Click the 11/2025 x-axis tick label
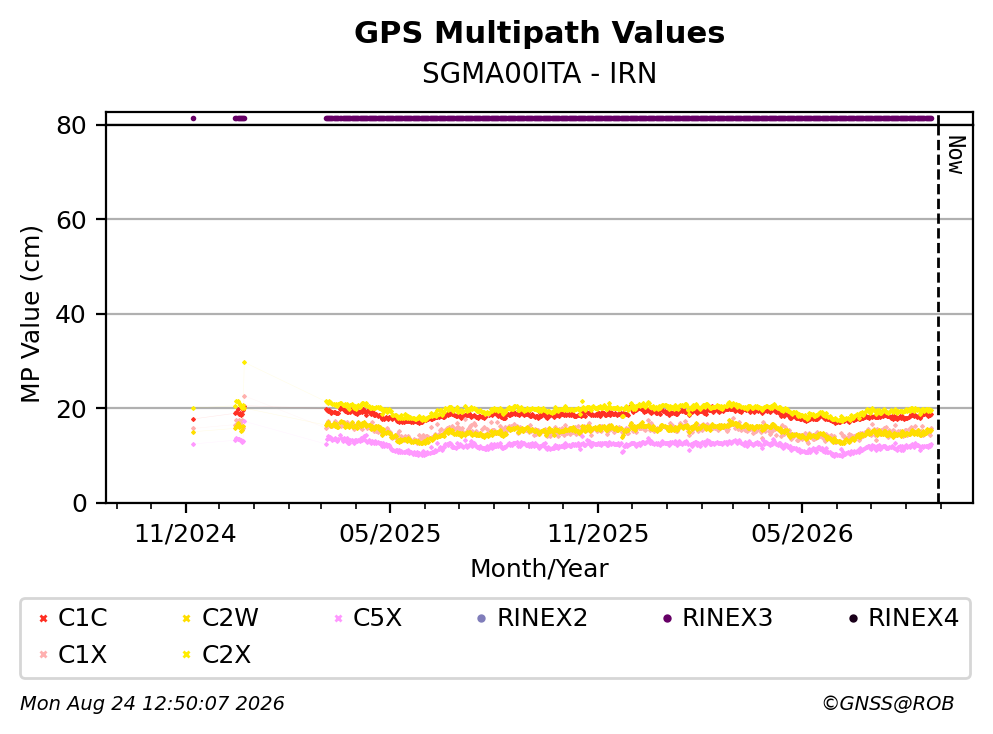Image resolution: width=993 pixels, height=734 pixels. (x=598, y=534)
